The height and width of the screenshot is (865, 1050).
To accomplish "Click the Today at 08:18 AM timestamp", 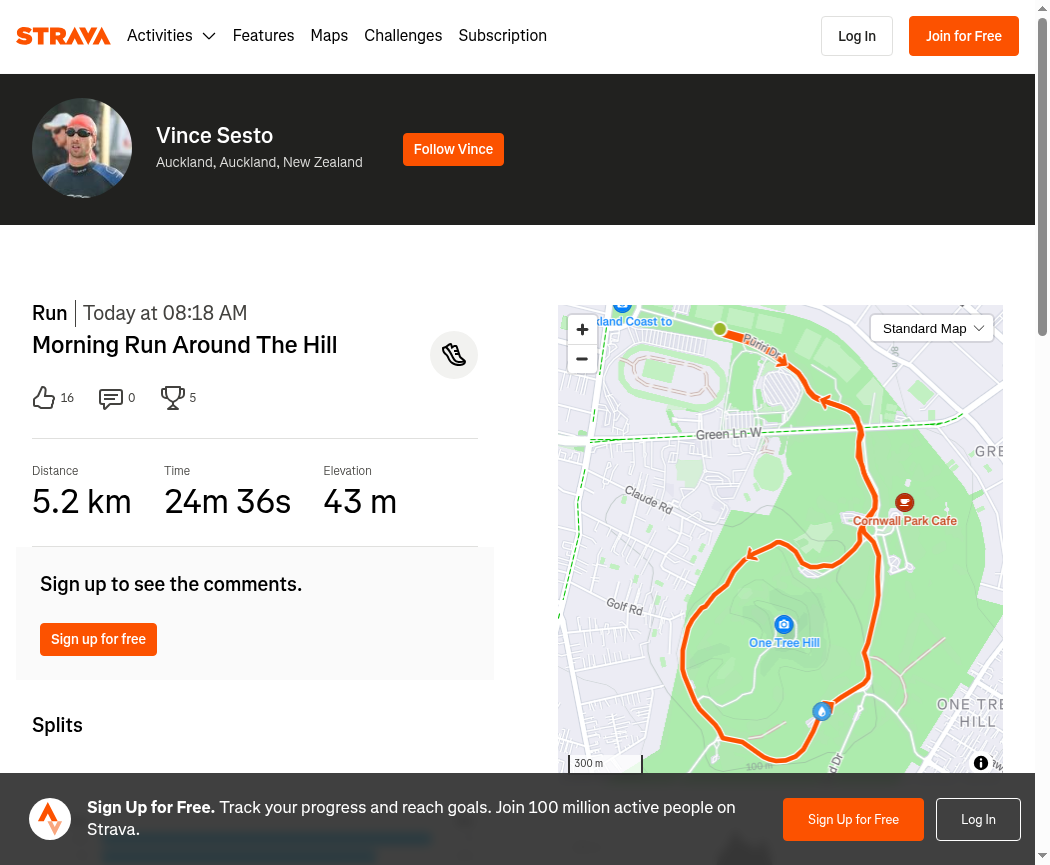I will [165, 313].
